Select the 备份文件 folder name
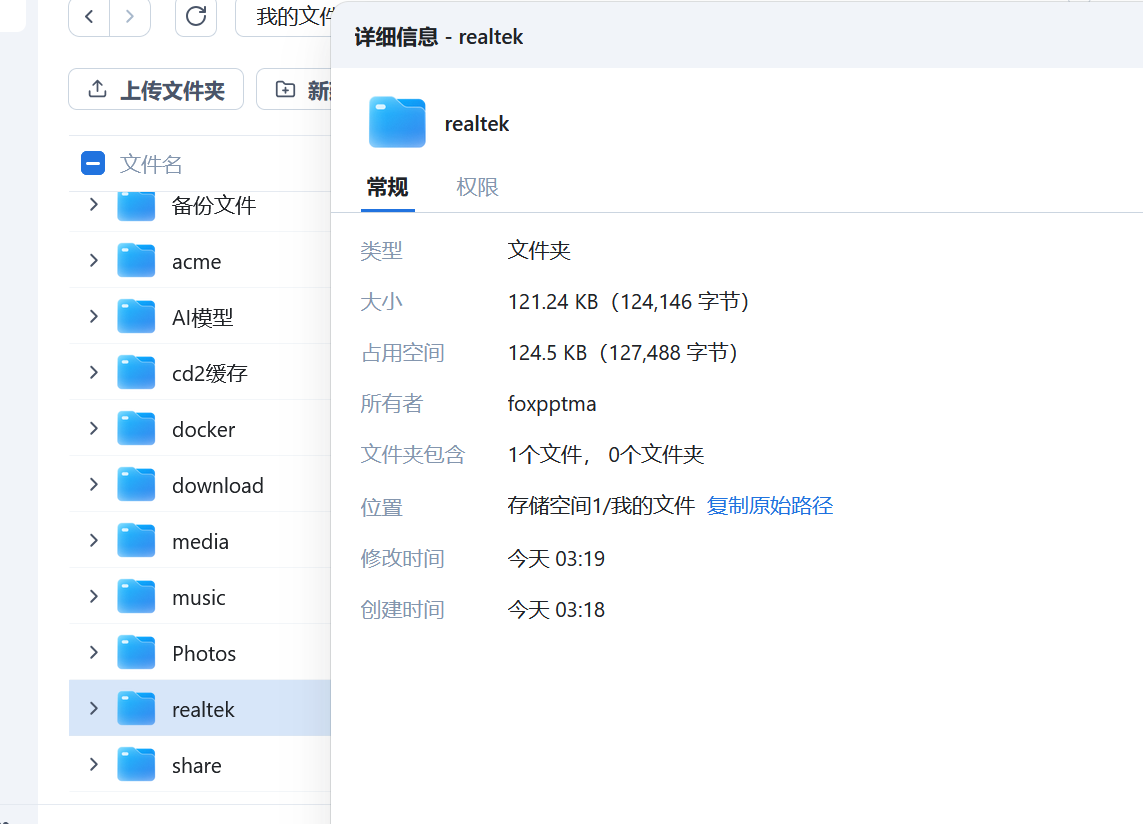Viewport: 1143px width, 824px height. (214, 206)
